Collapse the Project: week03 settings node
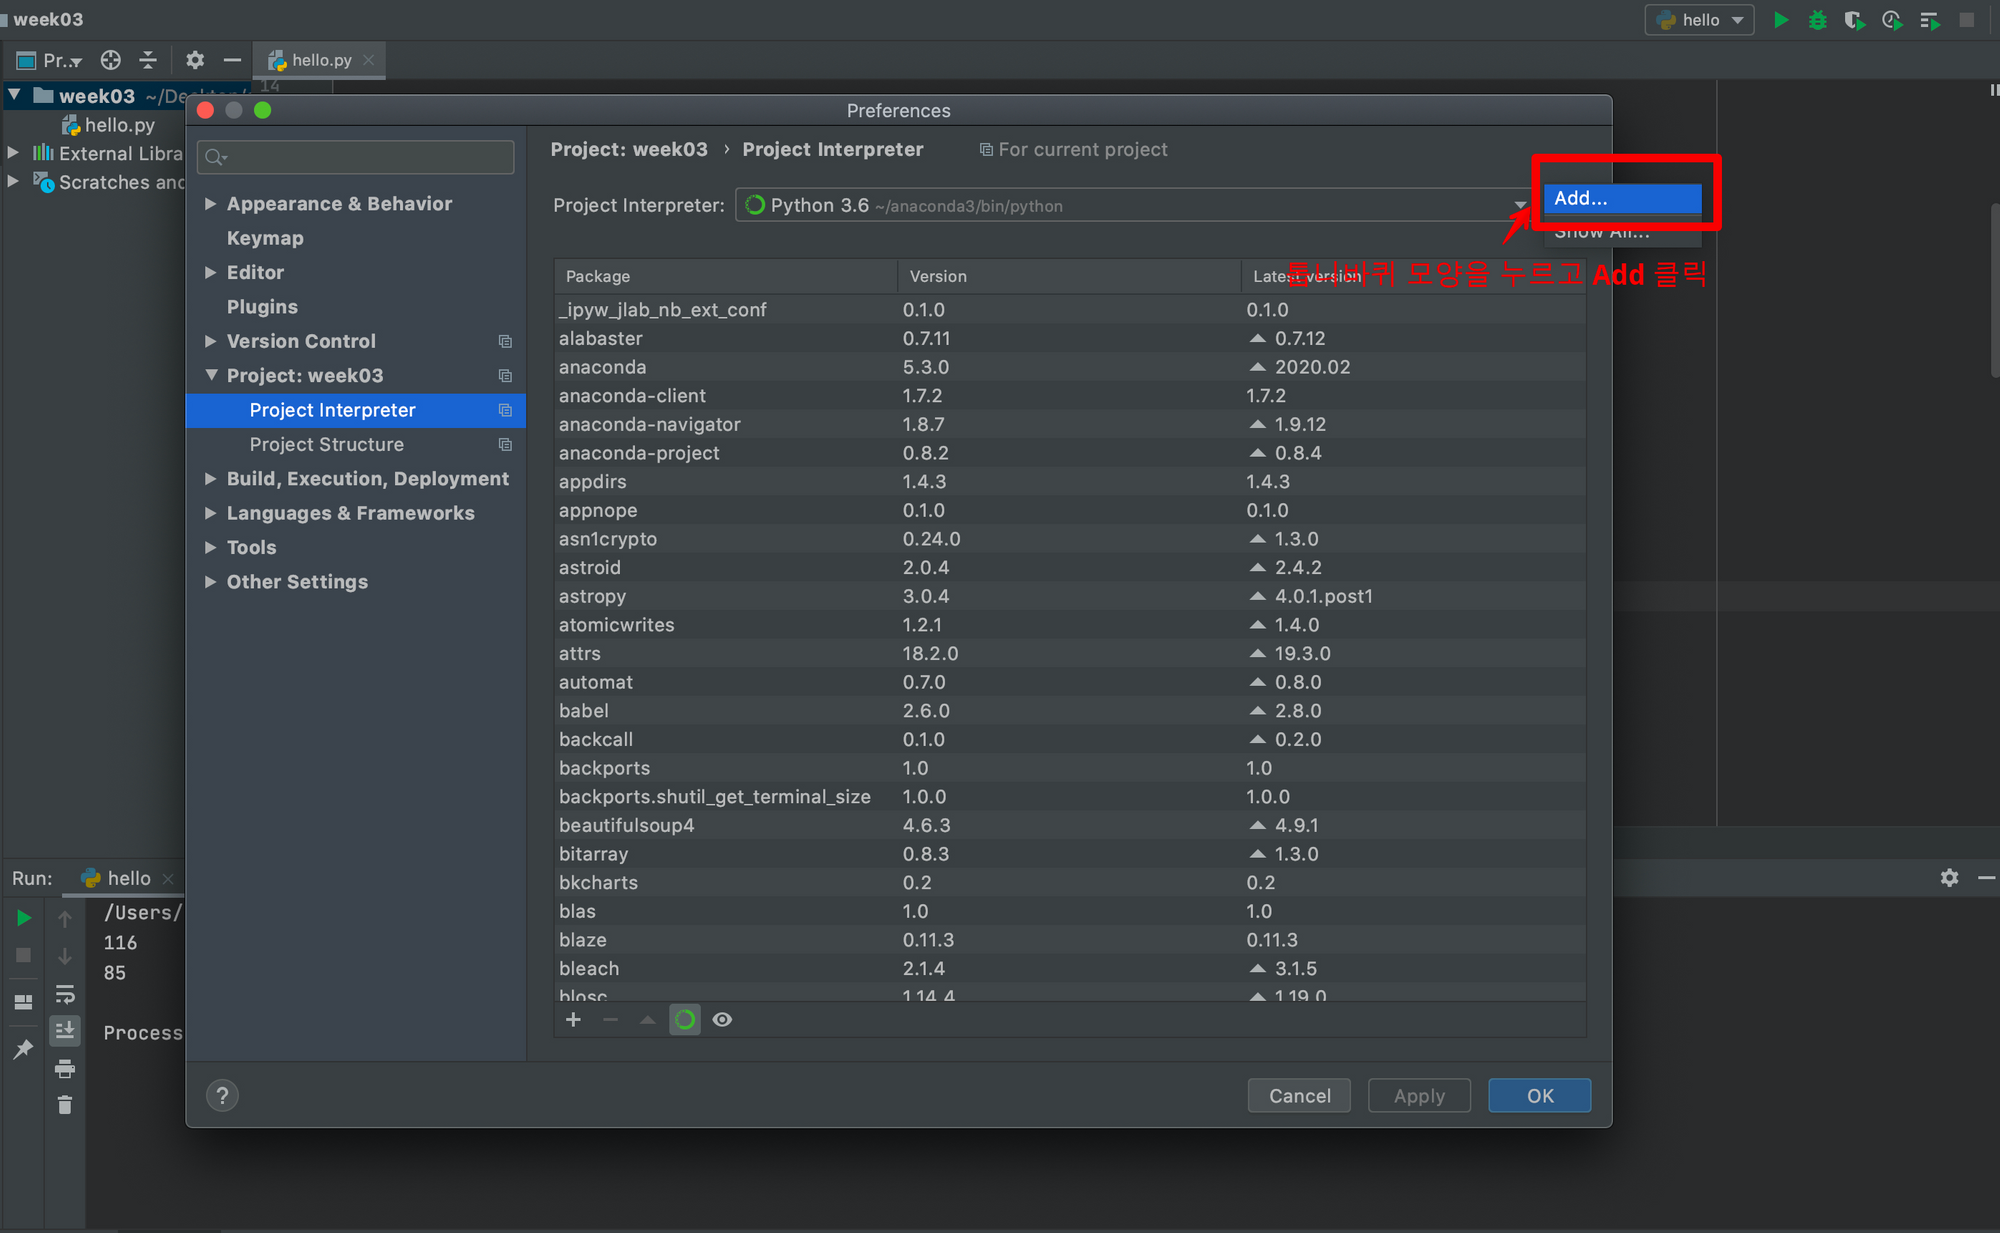The height and width of the screenshot is (1233, 2000). pos(211,376)
